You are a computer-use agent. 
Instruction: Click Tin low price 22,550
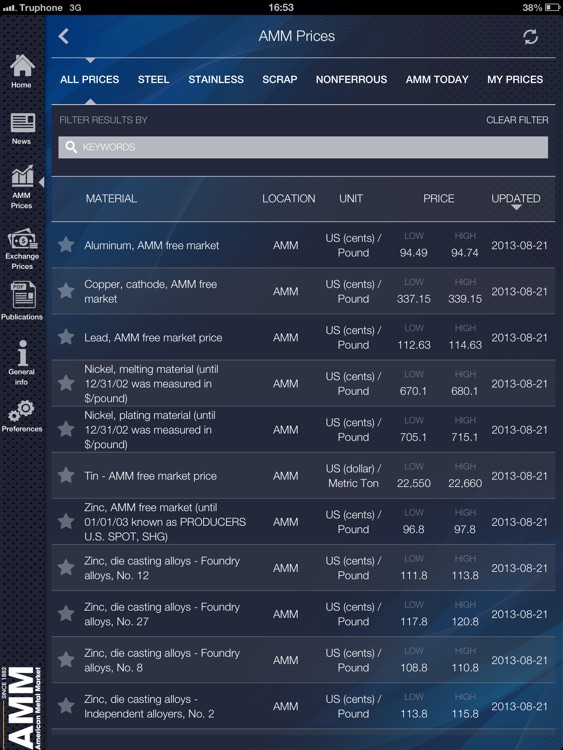point(414,484)
